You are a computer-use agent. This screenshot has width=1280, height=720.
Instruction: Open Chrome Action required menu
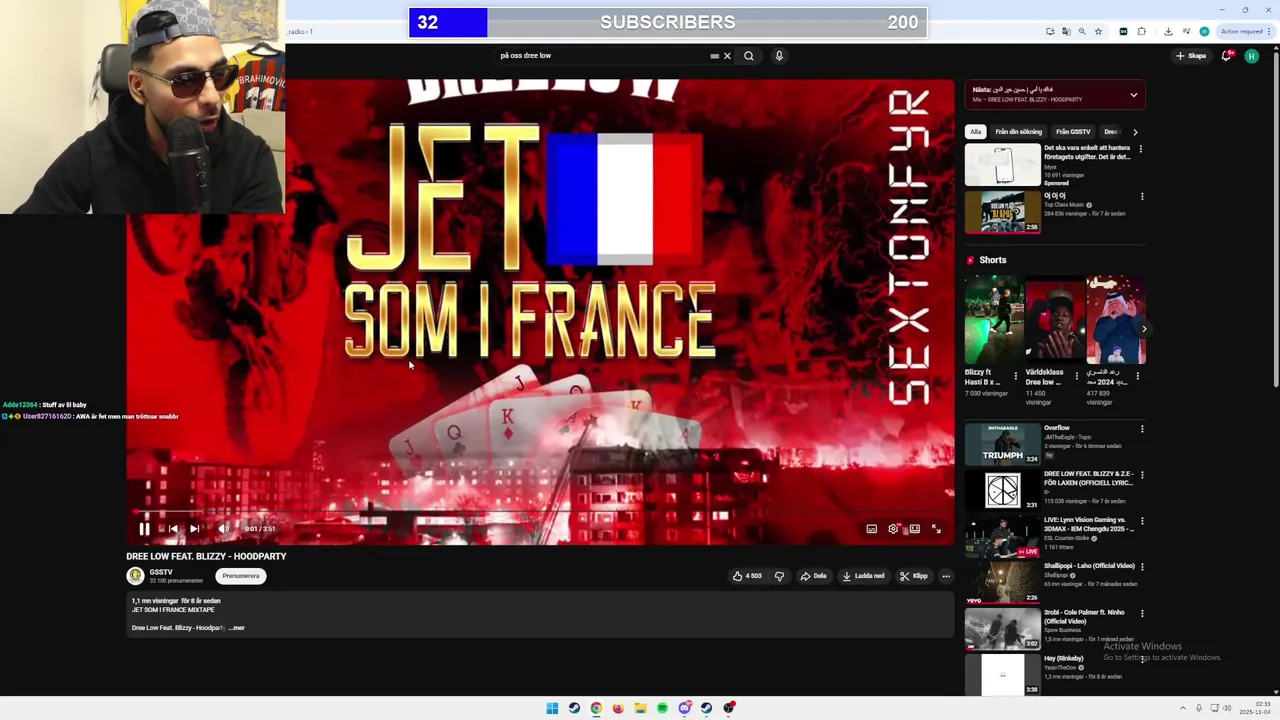pos(1246,31)
